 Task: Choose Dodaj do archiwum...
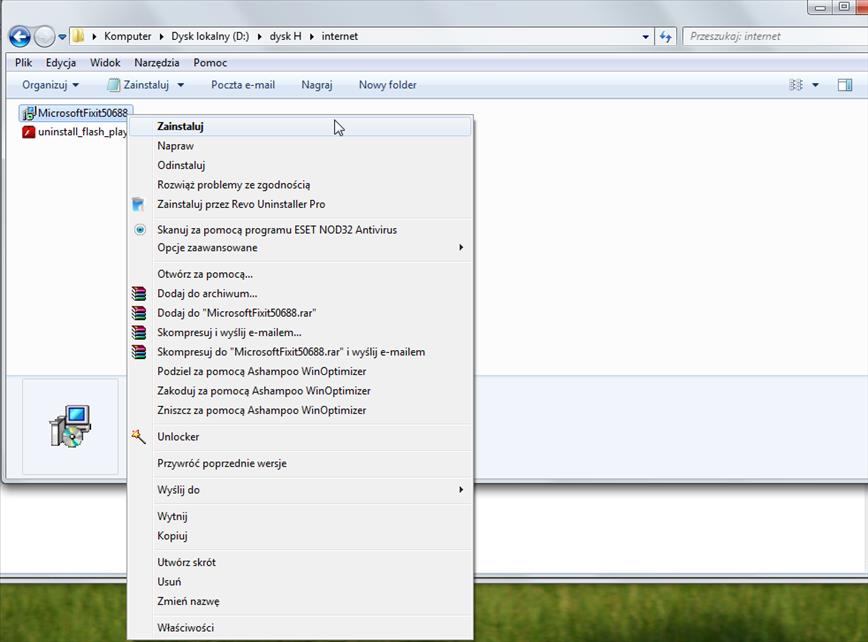point(300,293)
